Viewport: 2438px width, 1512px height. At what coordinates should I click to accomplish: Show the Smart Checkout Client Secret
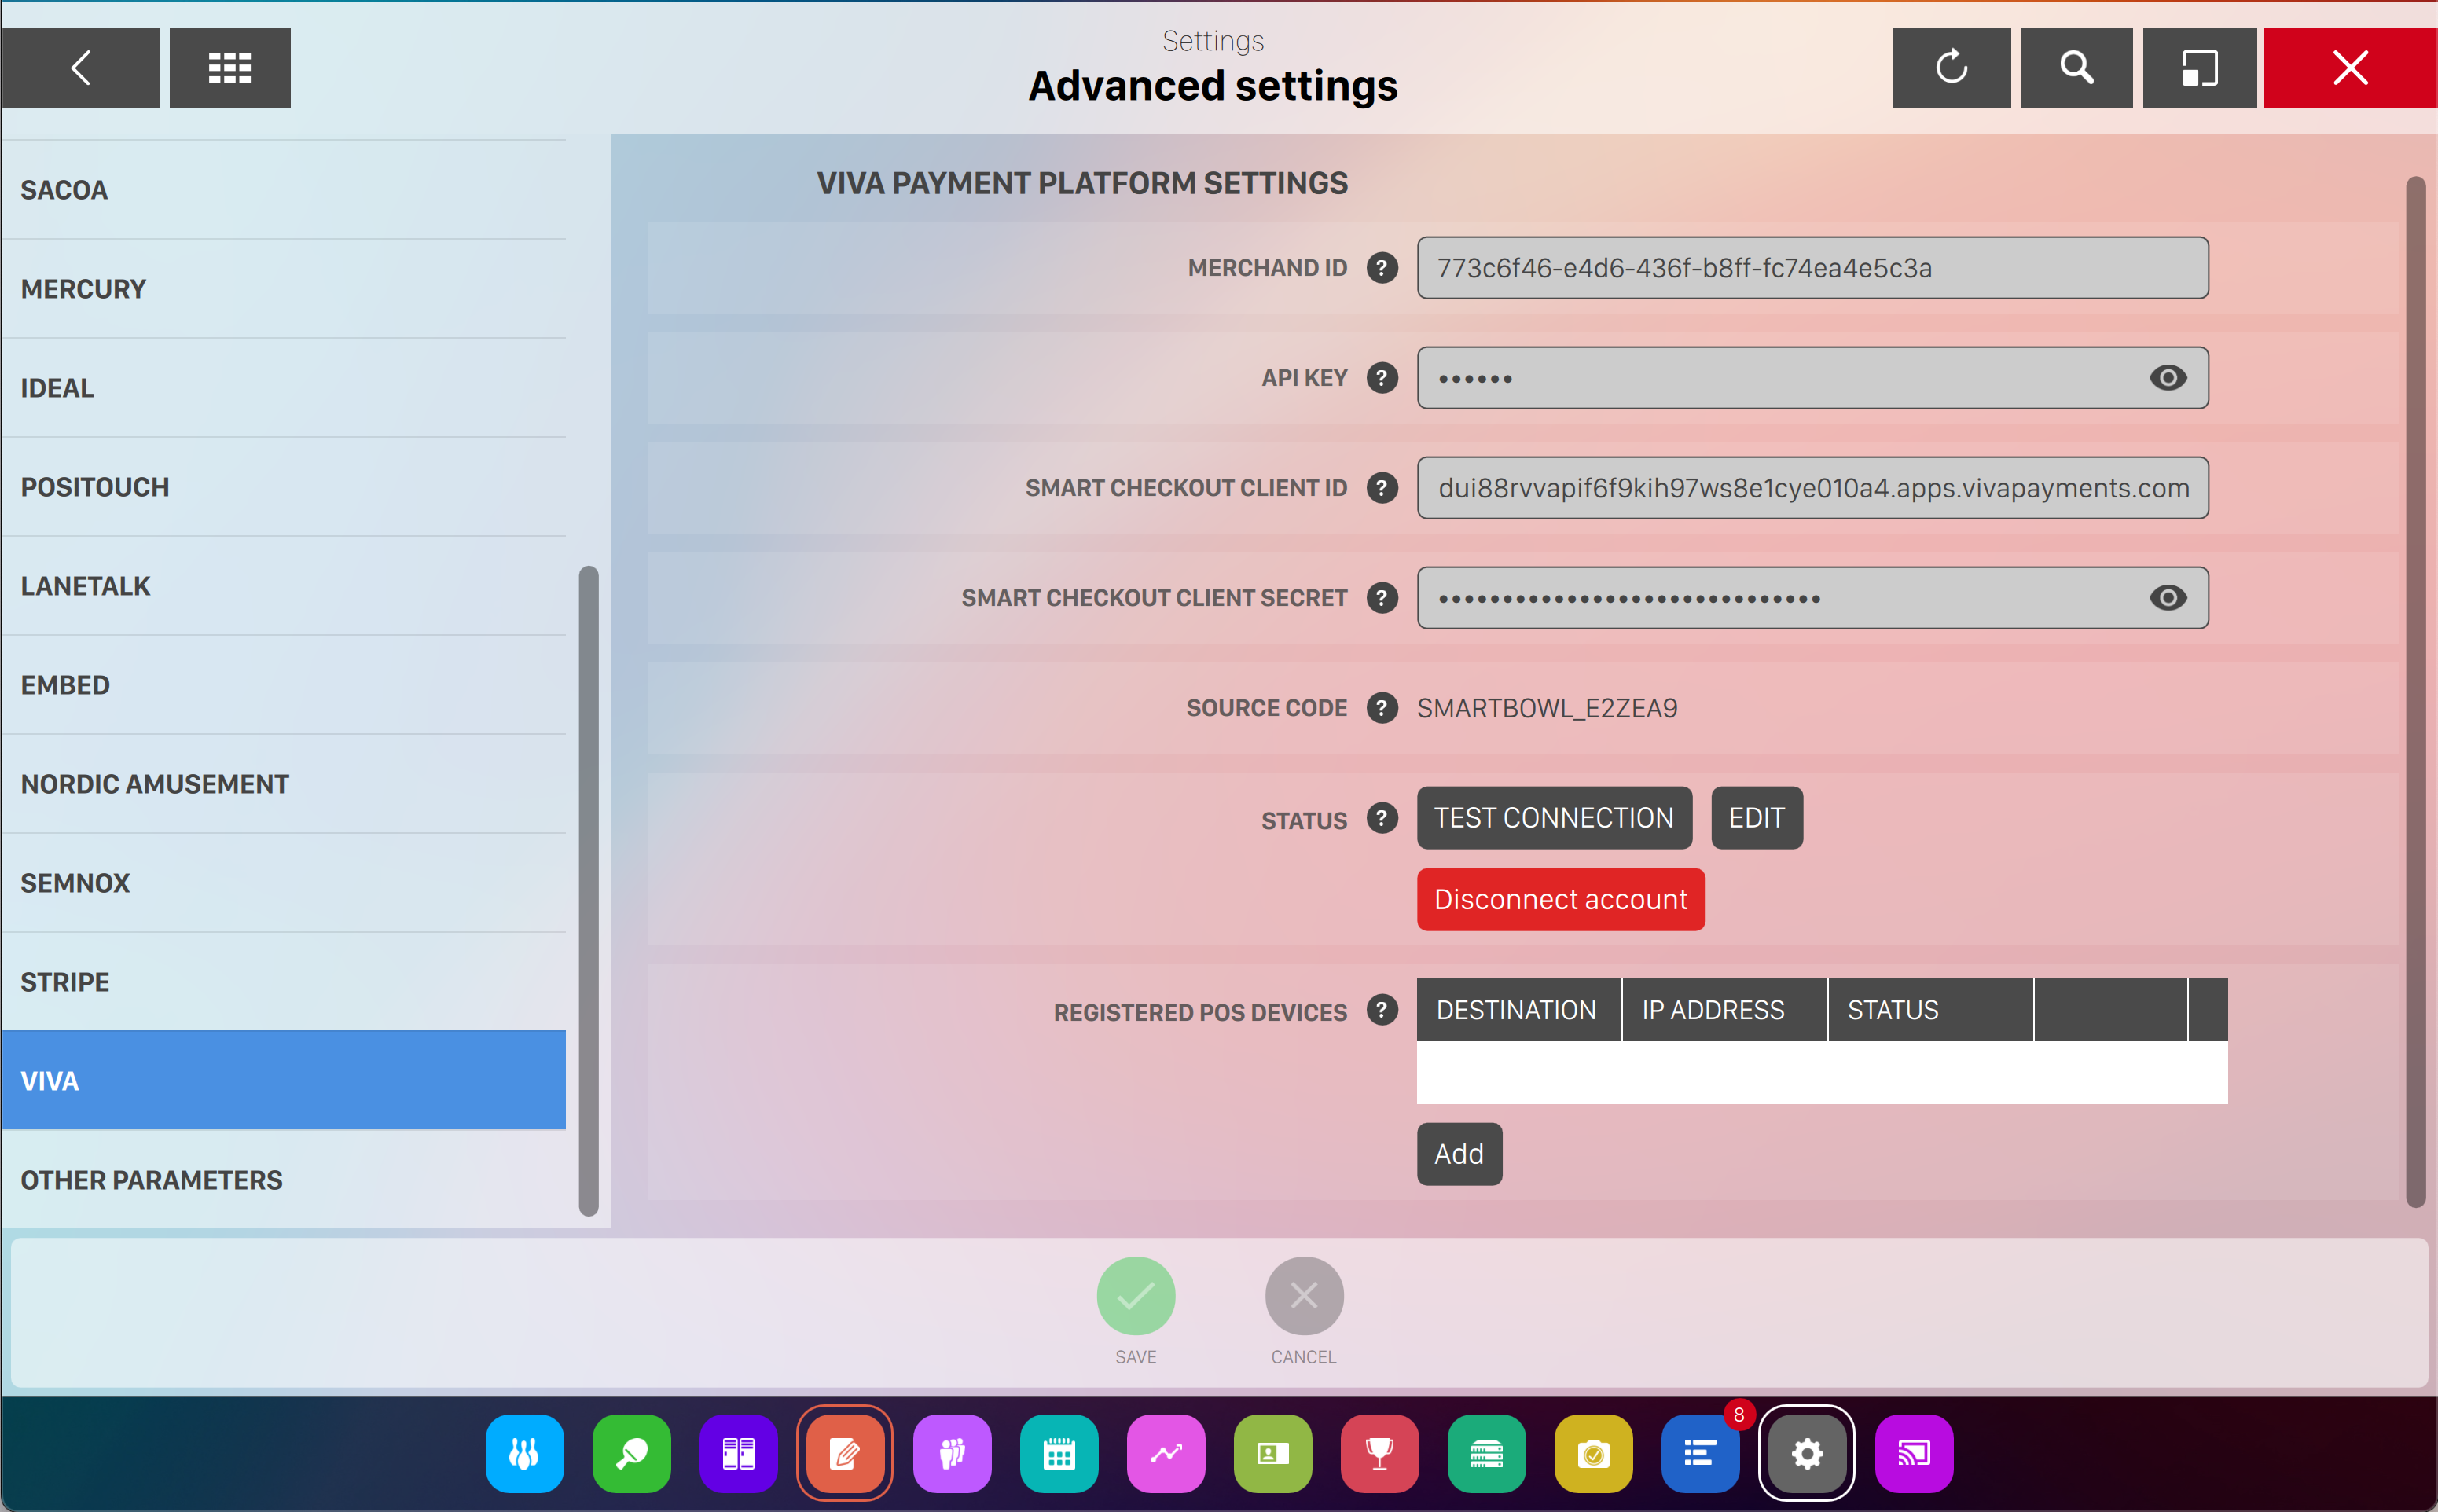coord(2167,598)
